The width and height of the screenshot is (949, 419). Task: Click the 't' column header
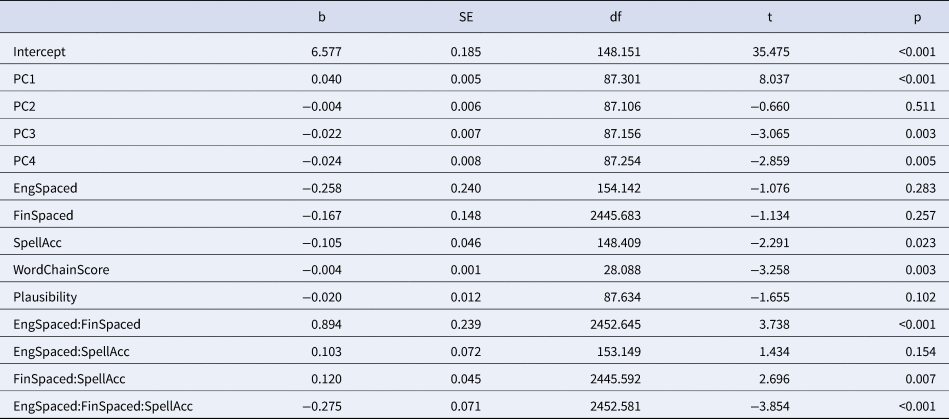pos(770,17)
